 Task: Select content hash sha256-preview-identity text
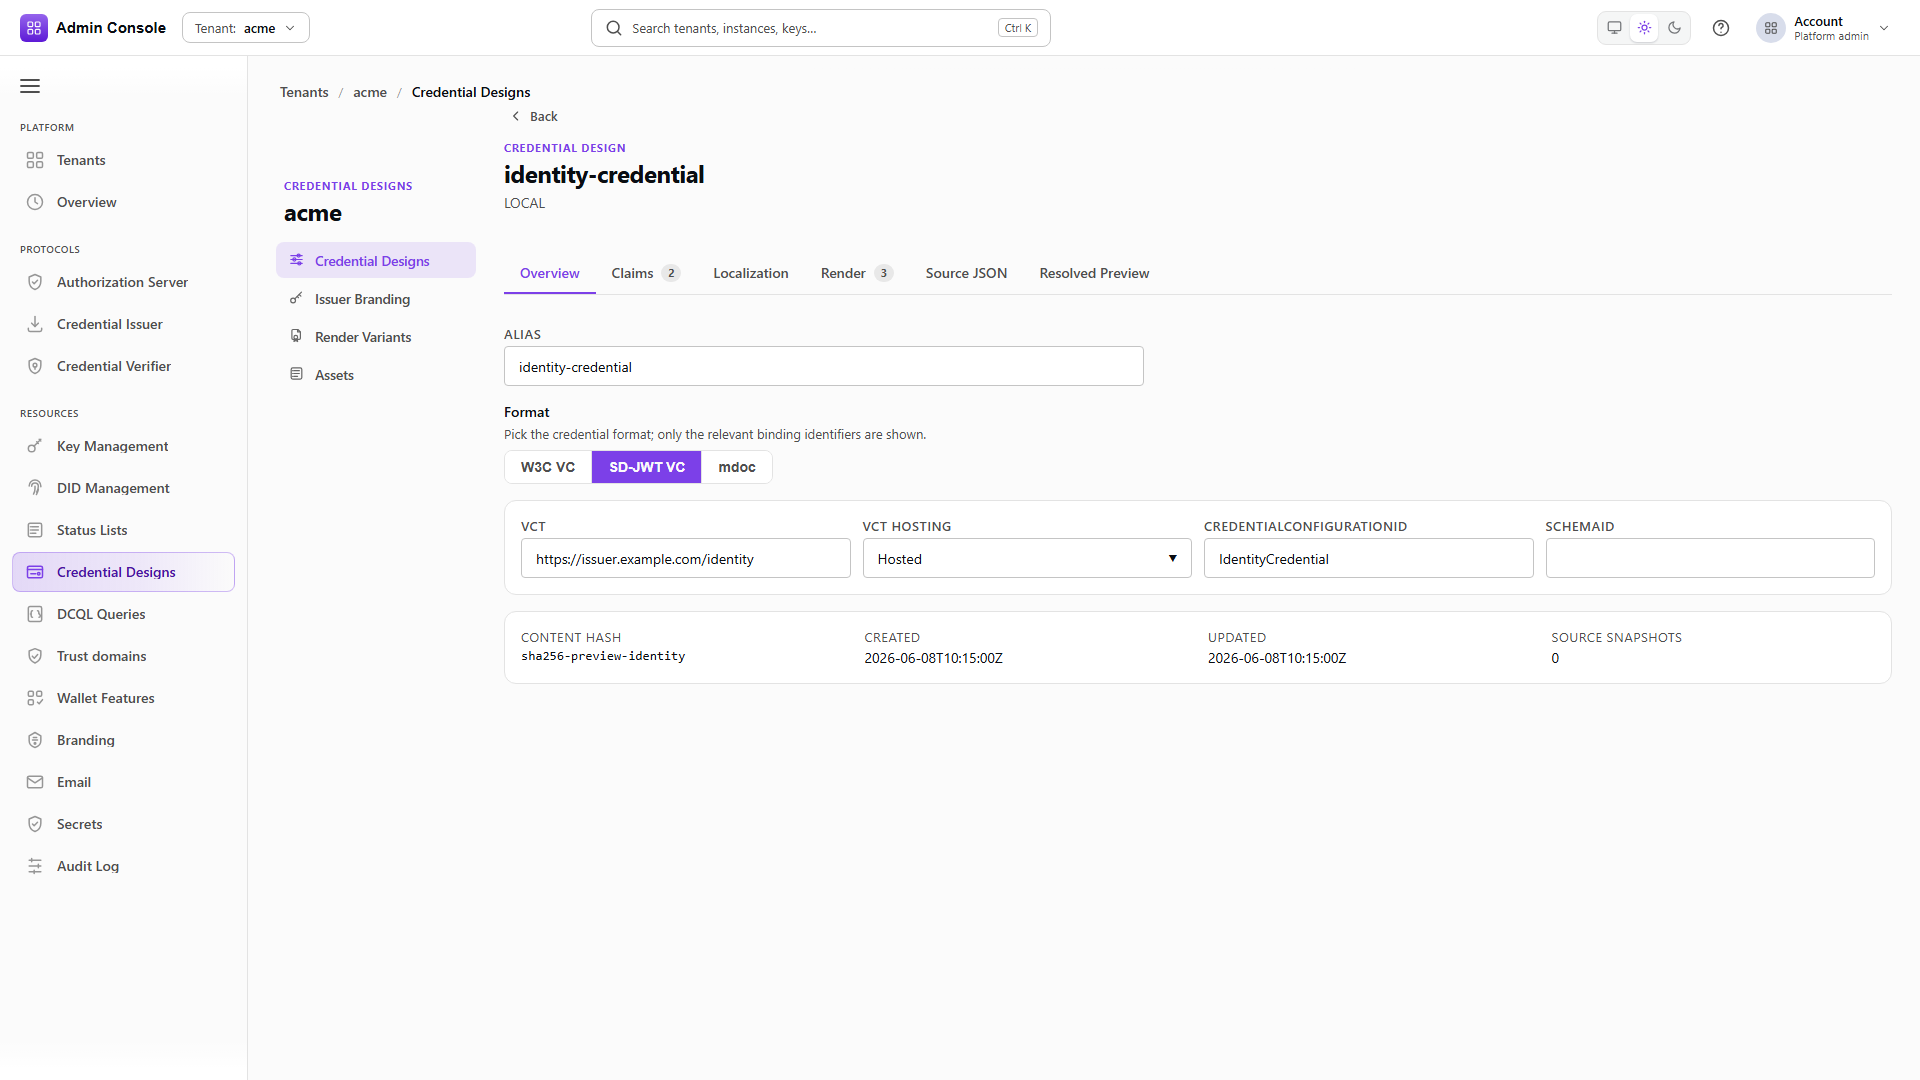coord(603,656)
